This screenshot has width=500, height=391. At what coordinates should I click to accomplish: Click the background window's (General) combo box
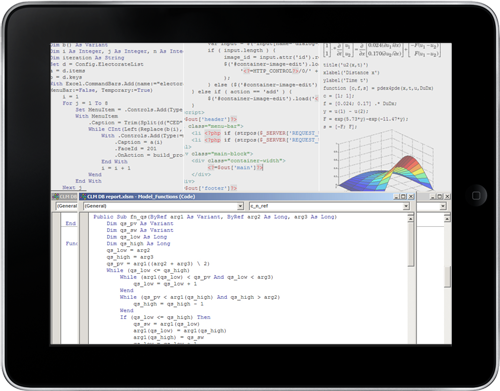tap(66, 206)
